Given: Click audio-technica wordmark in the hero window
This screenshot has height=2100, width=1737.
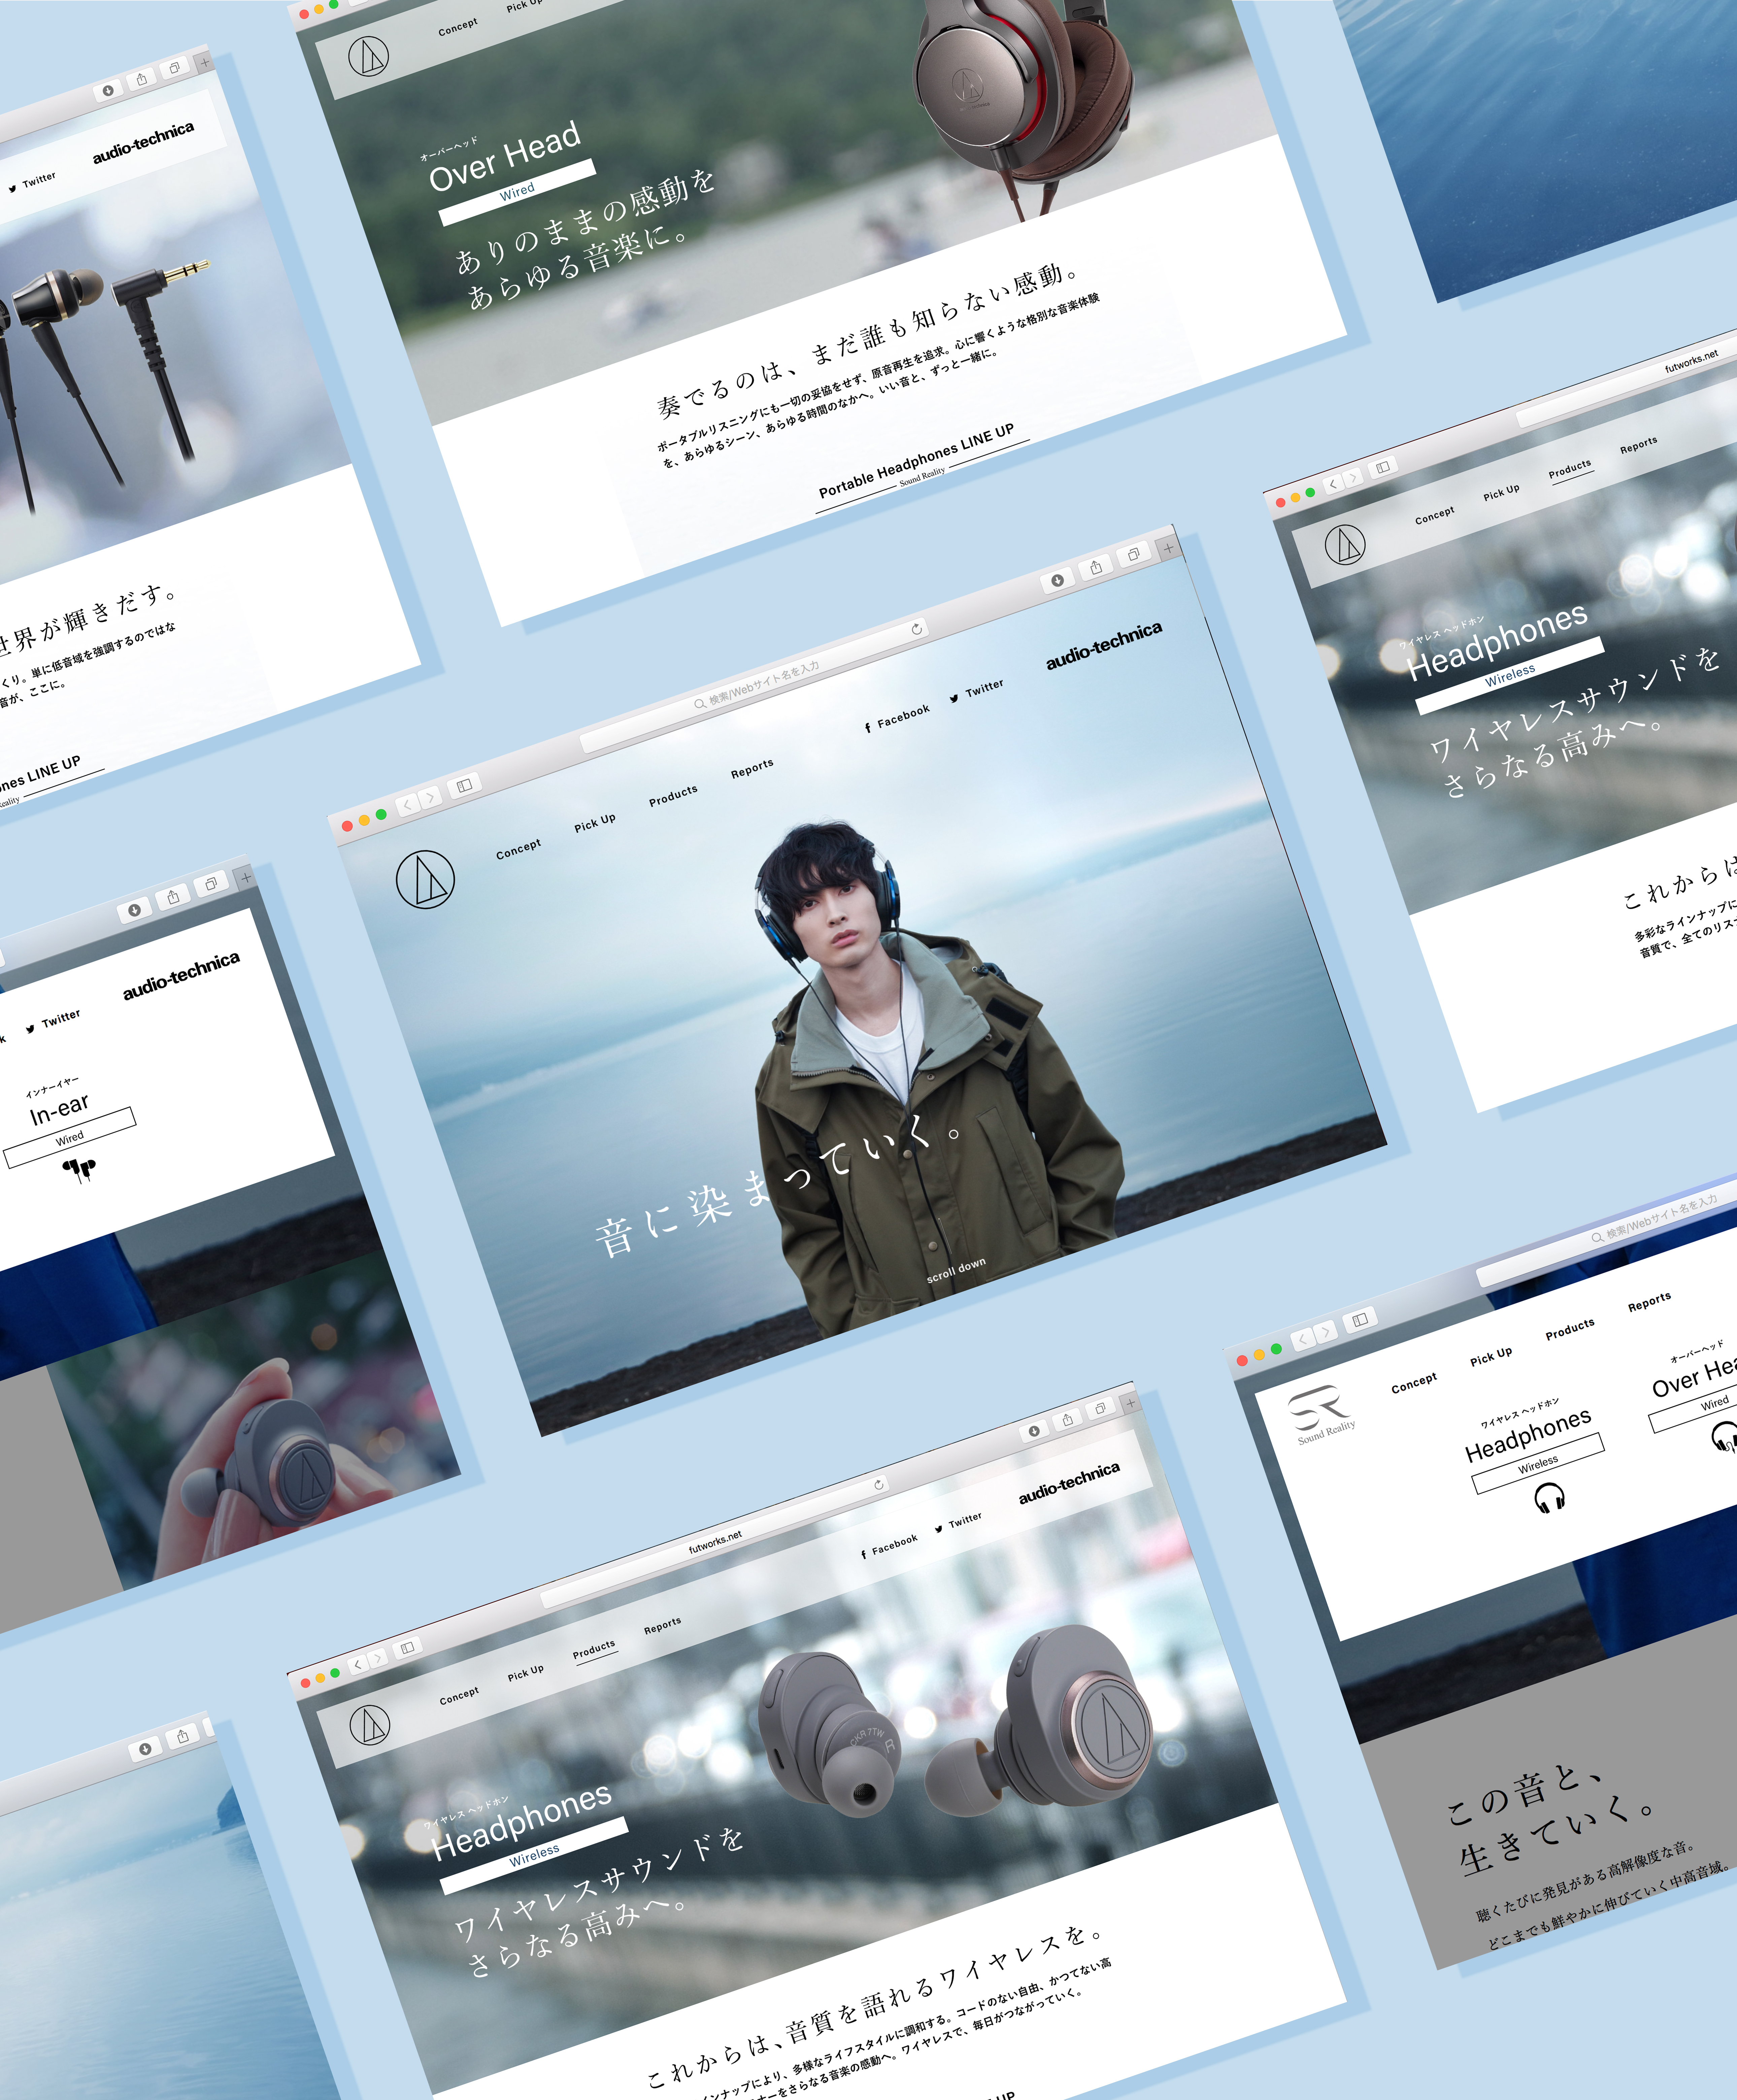Looking at the screenshot, I should click(1104, 646).
